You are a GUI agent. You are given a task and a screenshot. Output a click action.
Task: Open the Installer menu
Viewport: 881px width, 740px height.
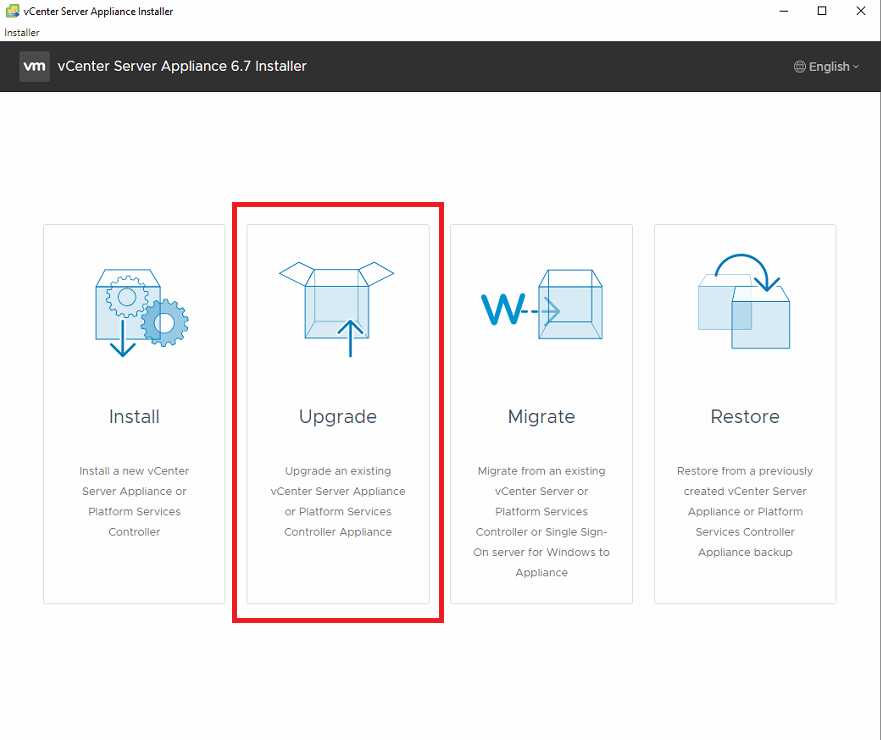coord(22,33)
